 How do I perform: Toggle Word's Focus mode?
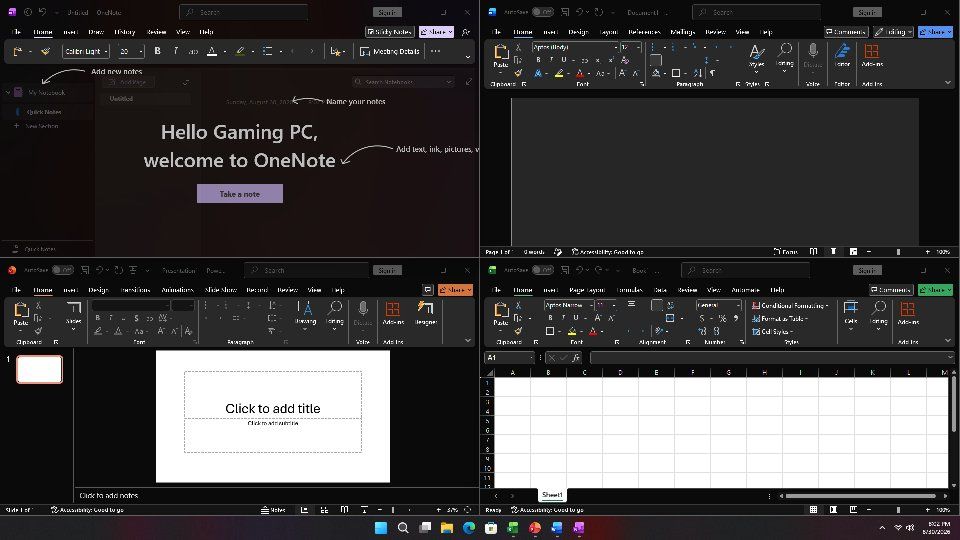(786, 252)
